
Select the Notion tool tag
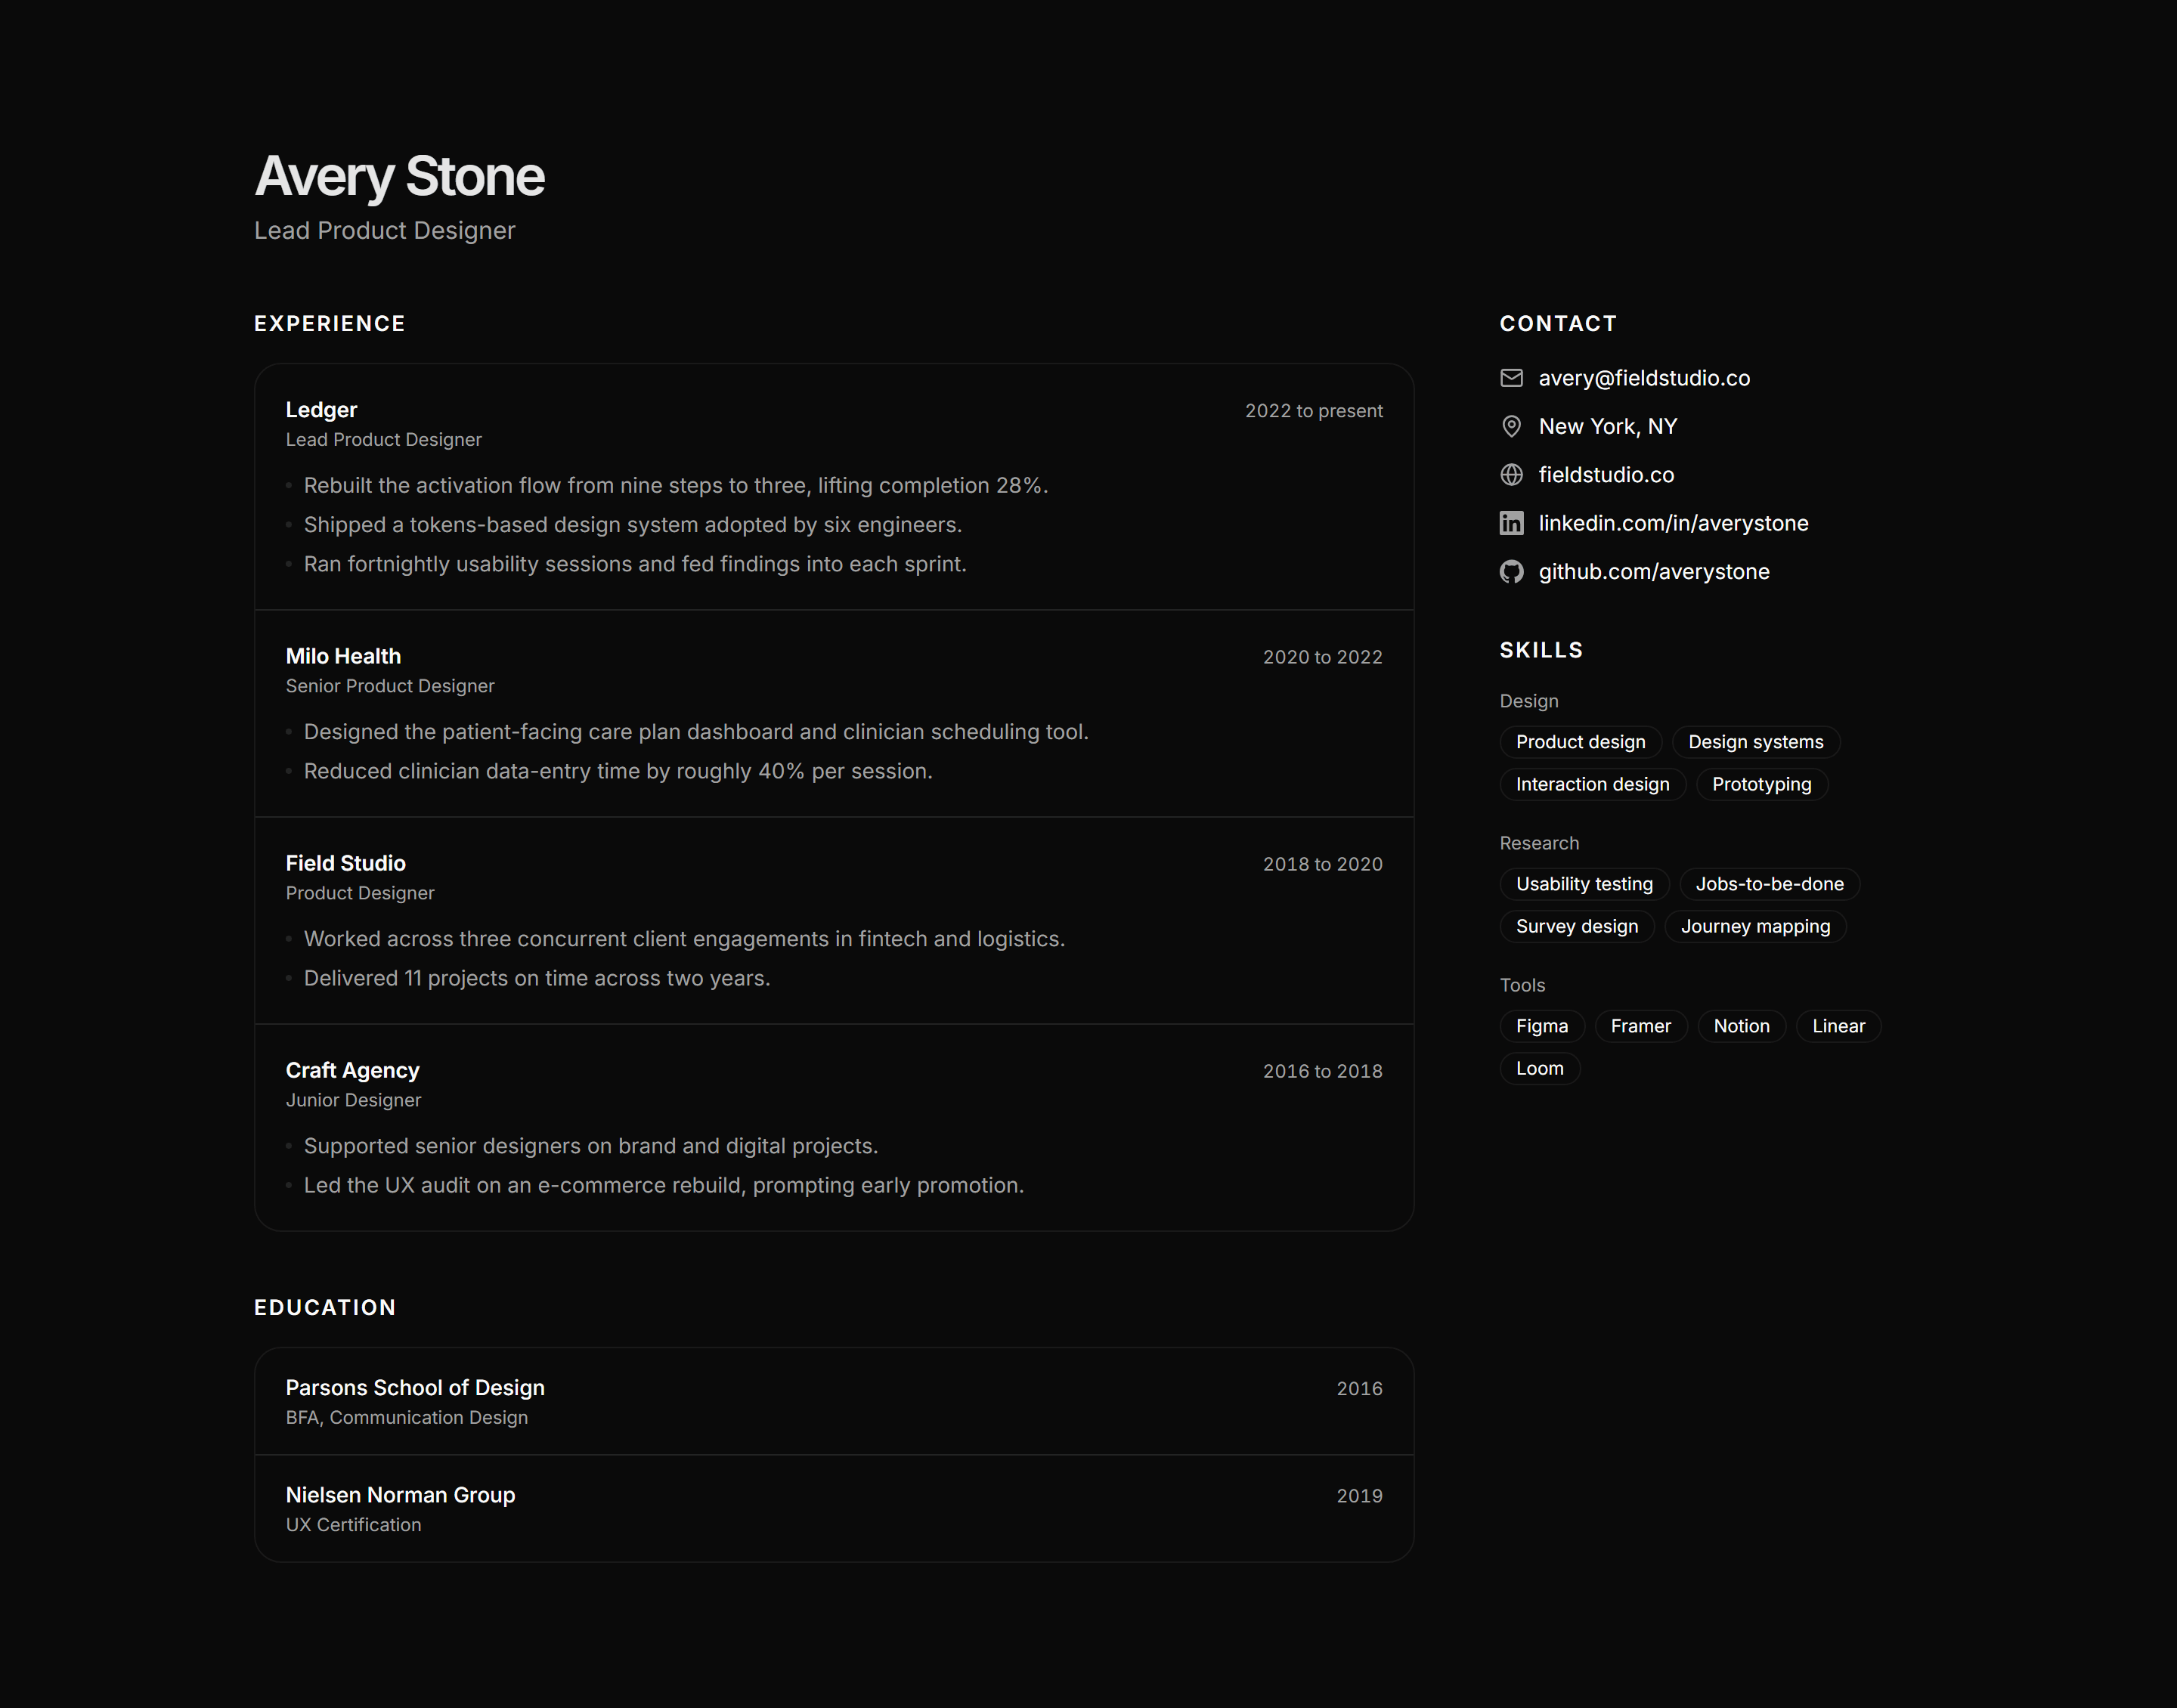click(1741, 1026)
